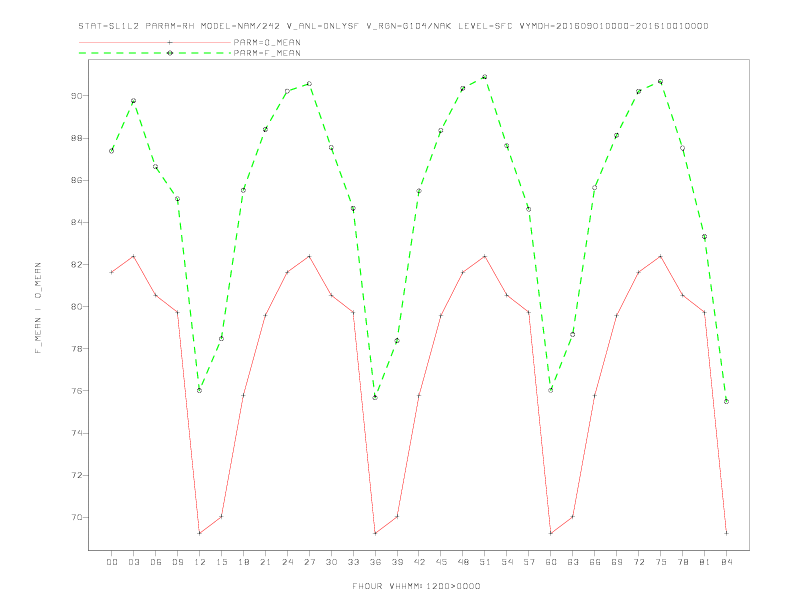This screenshot has width=792, height=612.
Task: Select the red O_MEAN point at hour 00
Action: coord(112,272)
